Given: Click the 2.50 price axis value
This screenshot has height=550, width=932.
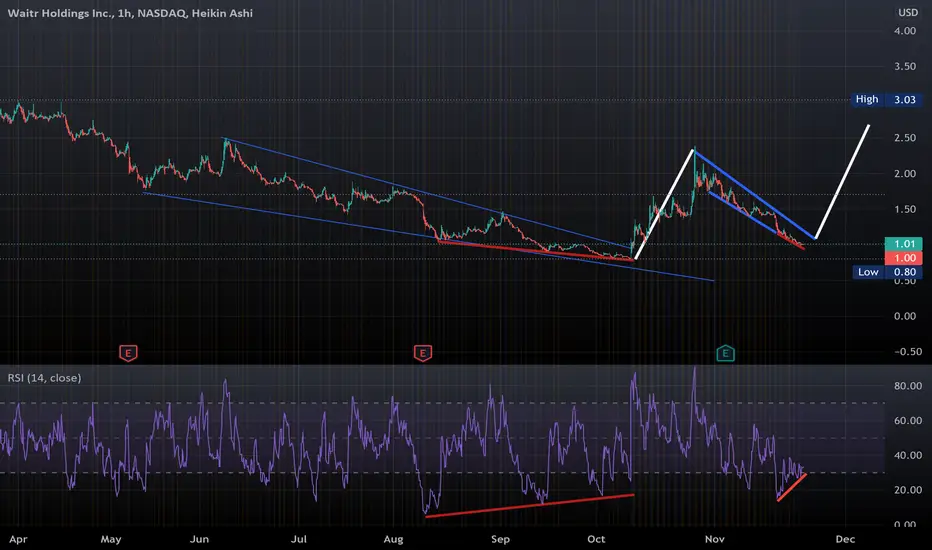Looking at the screenshot, I should (x=905, y=138).
